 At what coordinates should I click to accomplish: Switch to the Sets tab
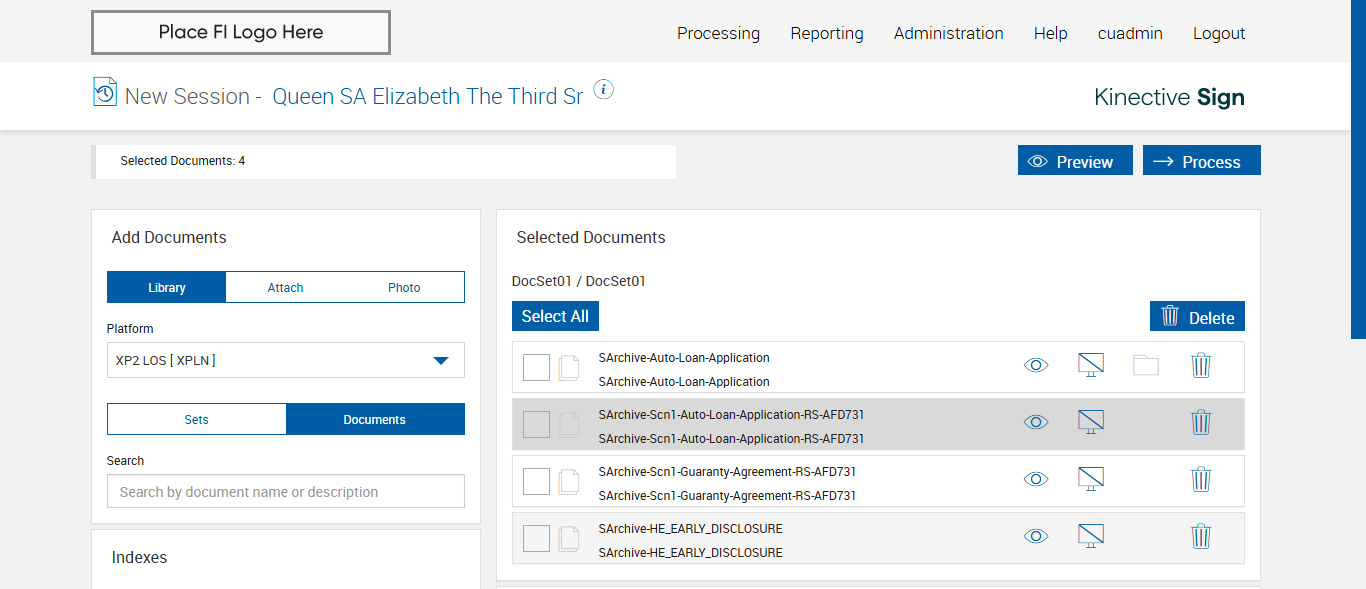[x=197, y=420]
